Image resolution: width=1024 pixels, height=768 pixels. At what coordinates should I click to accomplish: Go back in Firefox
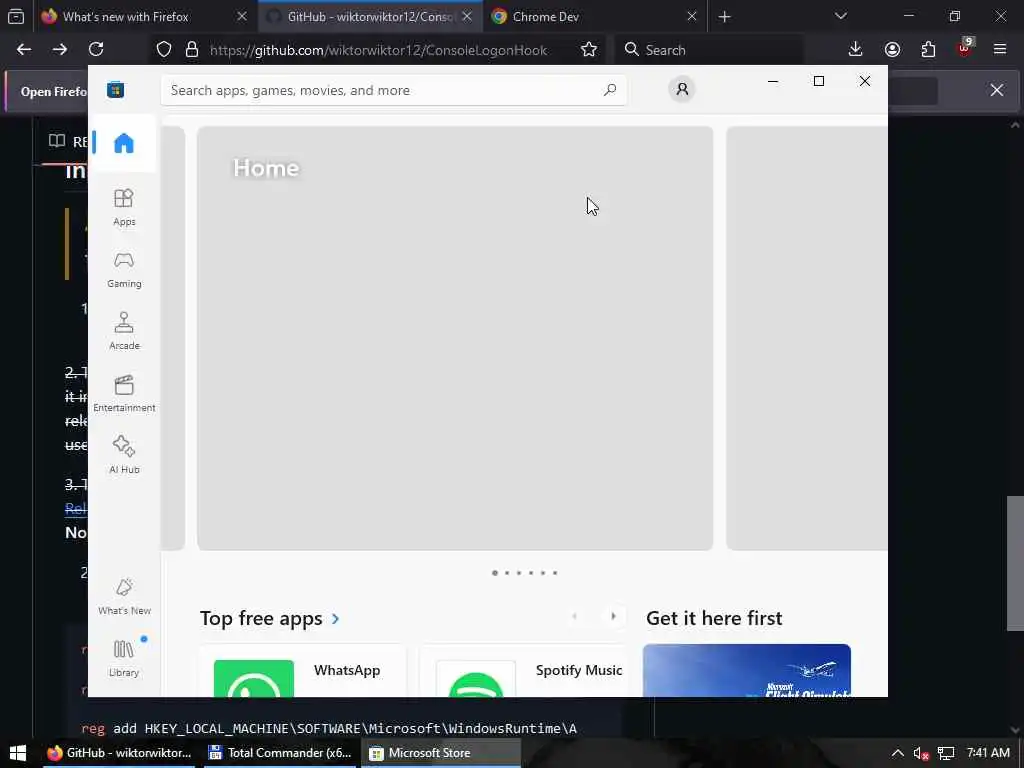tap(24, 50)
